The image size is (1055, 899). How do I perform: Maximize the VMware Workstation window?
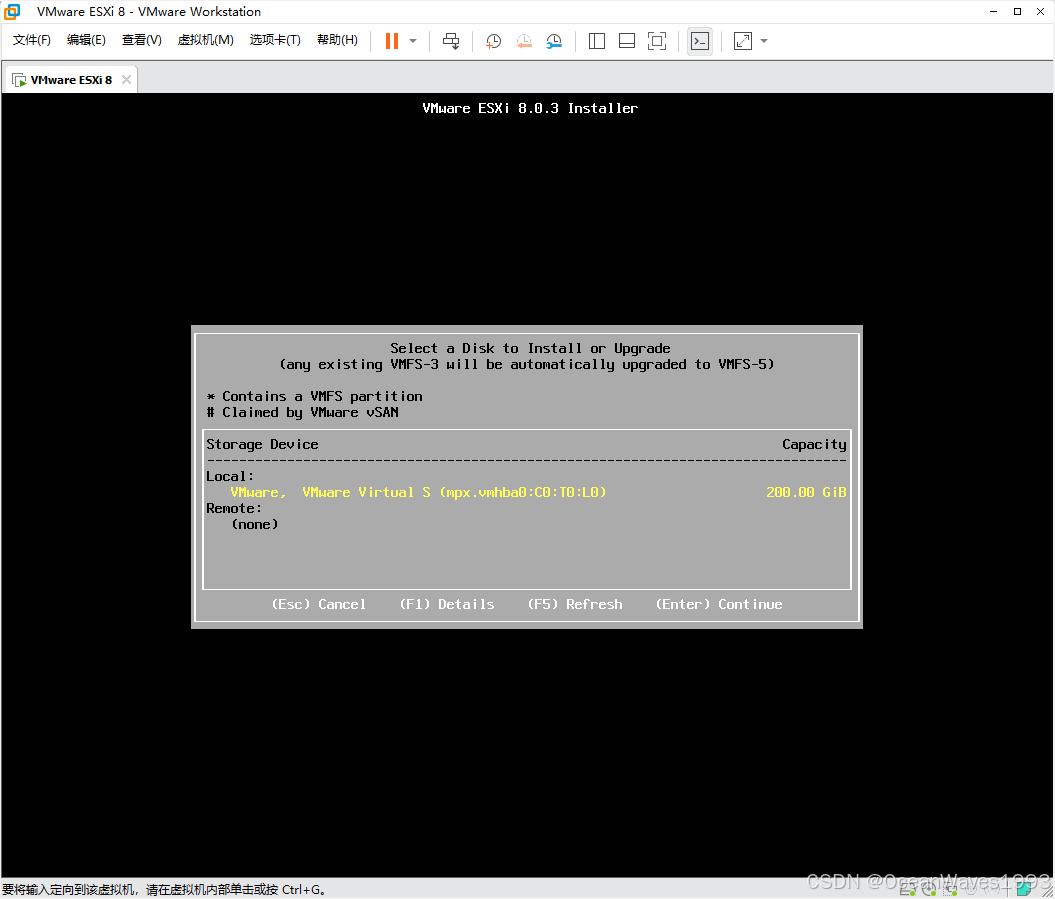coord(1017,11)
